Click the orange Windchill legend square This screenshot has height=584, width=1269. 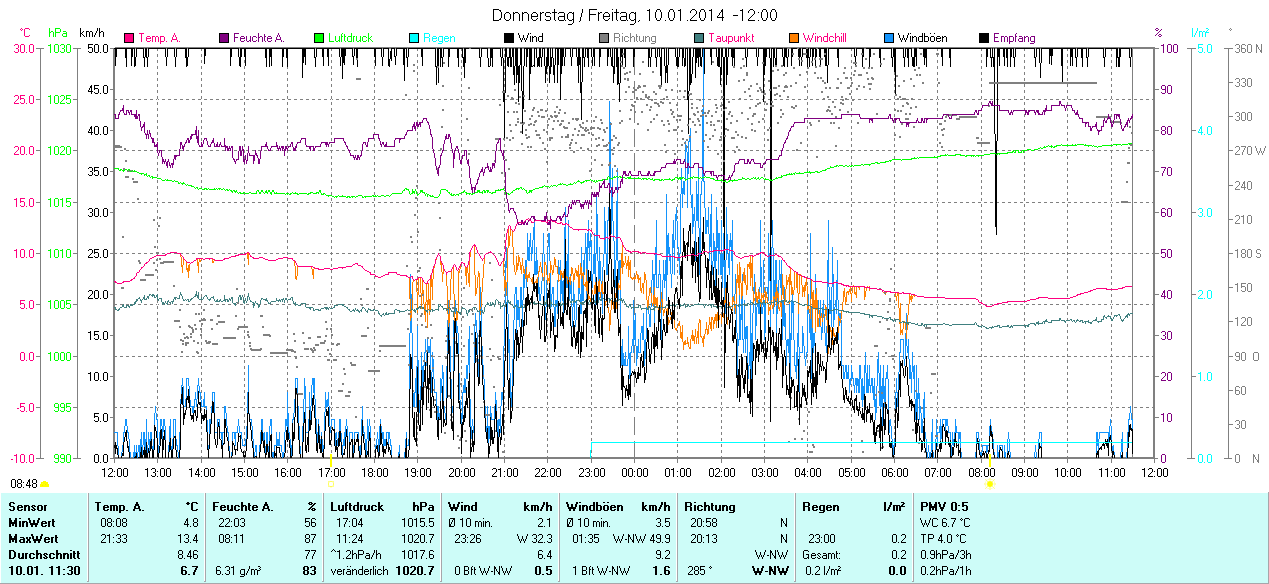[794, 38]
